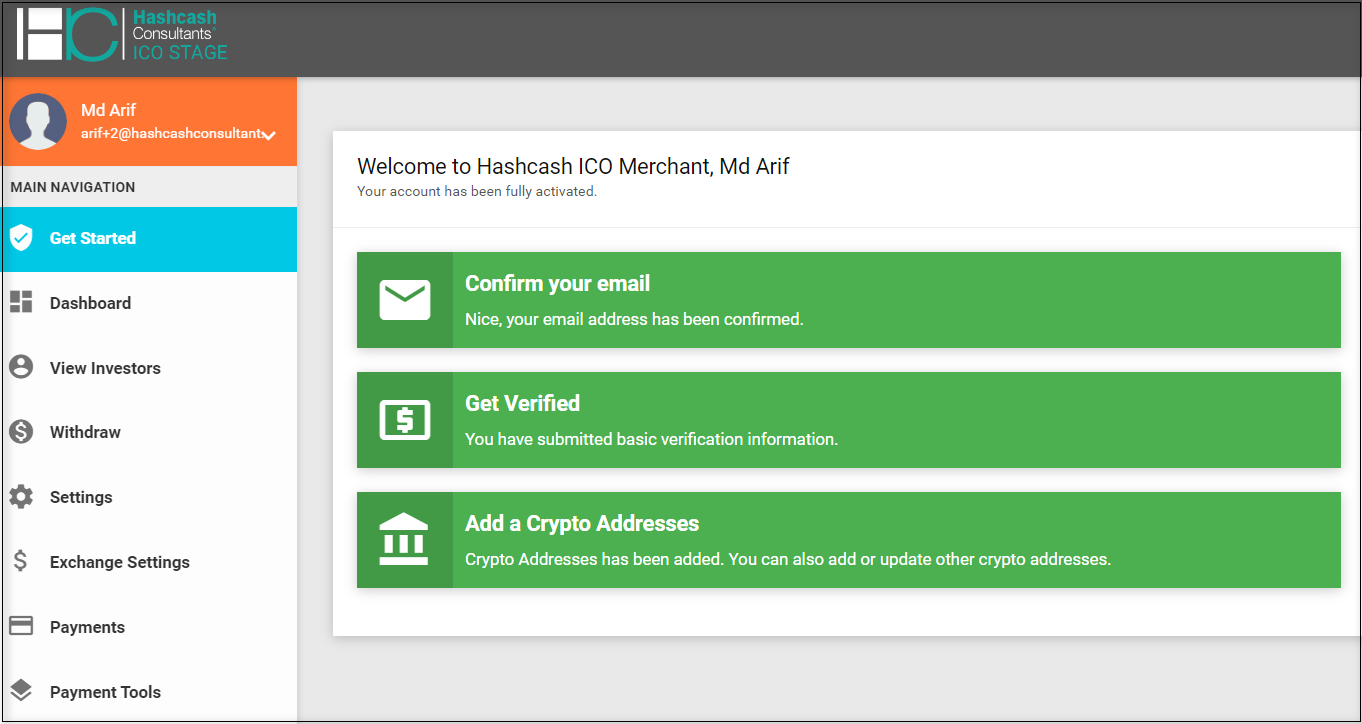
Task: Open Exchange Settings
Action: [x=149, y=562]
